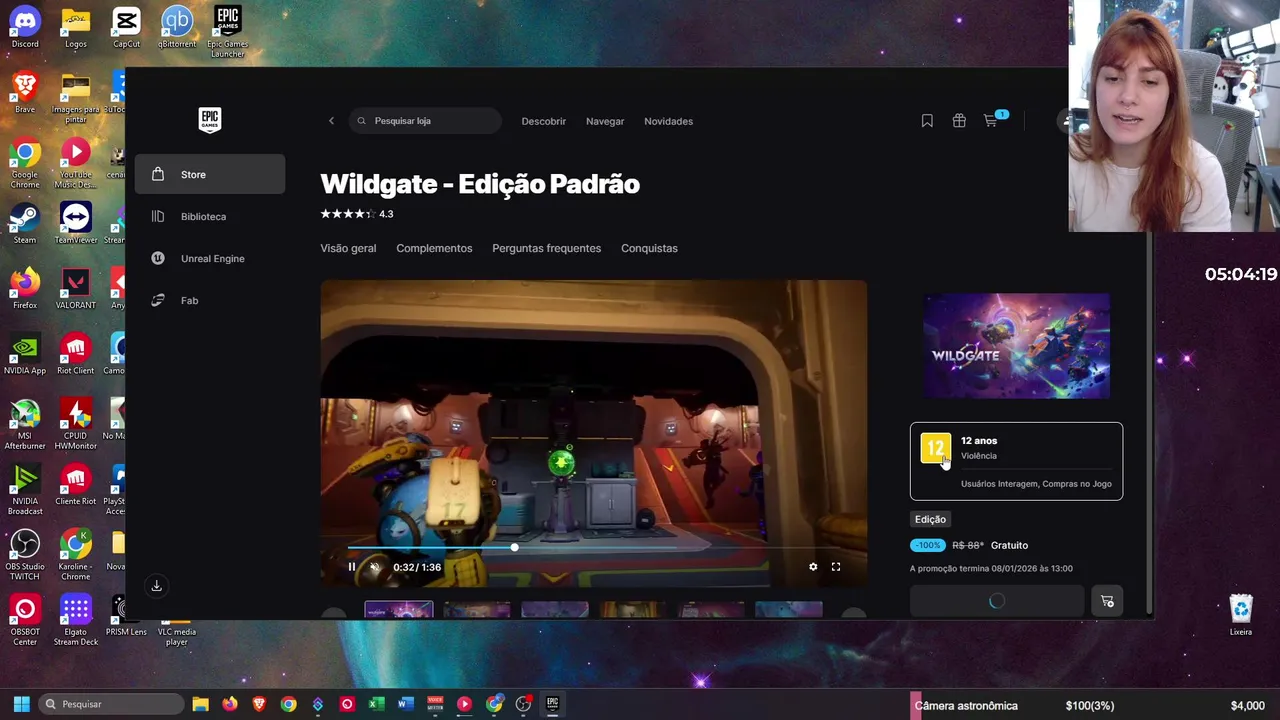Click taskbar Pesquisar search box
1280x720 pixels.
111,704
